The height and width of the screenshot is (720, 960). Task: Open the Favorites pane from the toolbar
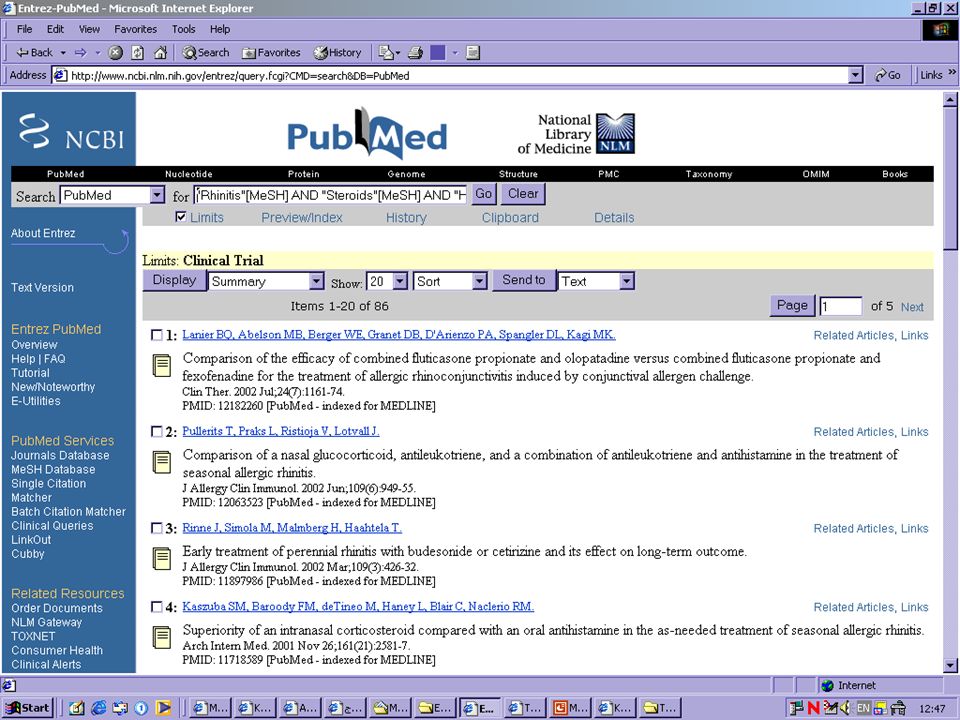pos(271,53)
